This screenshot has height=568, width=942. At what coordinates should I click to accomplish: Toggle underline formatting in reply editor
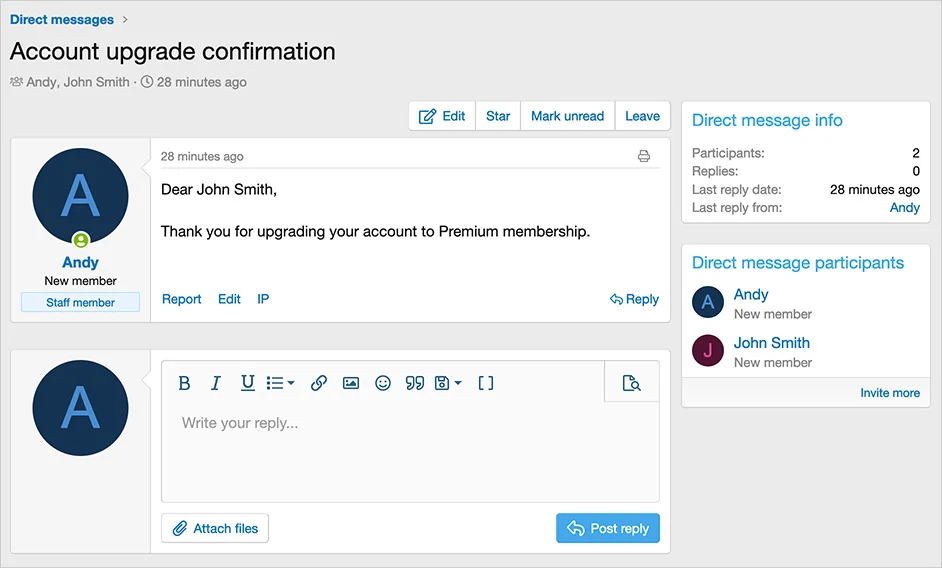[x=247, y=383]
